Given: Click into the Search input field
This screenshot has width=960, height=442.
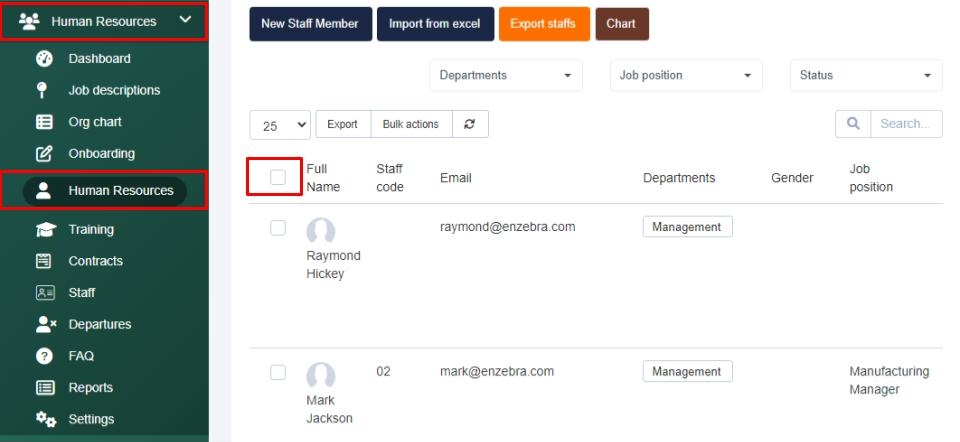Looking at the screenshot, I should pos(904,124).
